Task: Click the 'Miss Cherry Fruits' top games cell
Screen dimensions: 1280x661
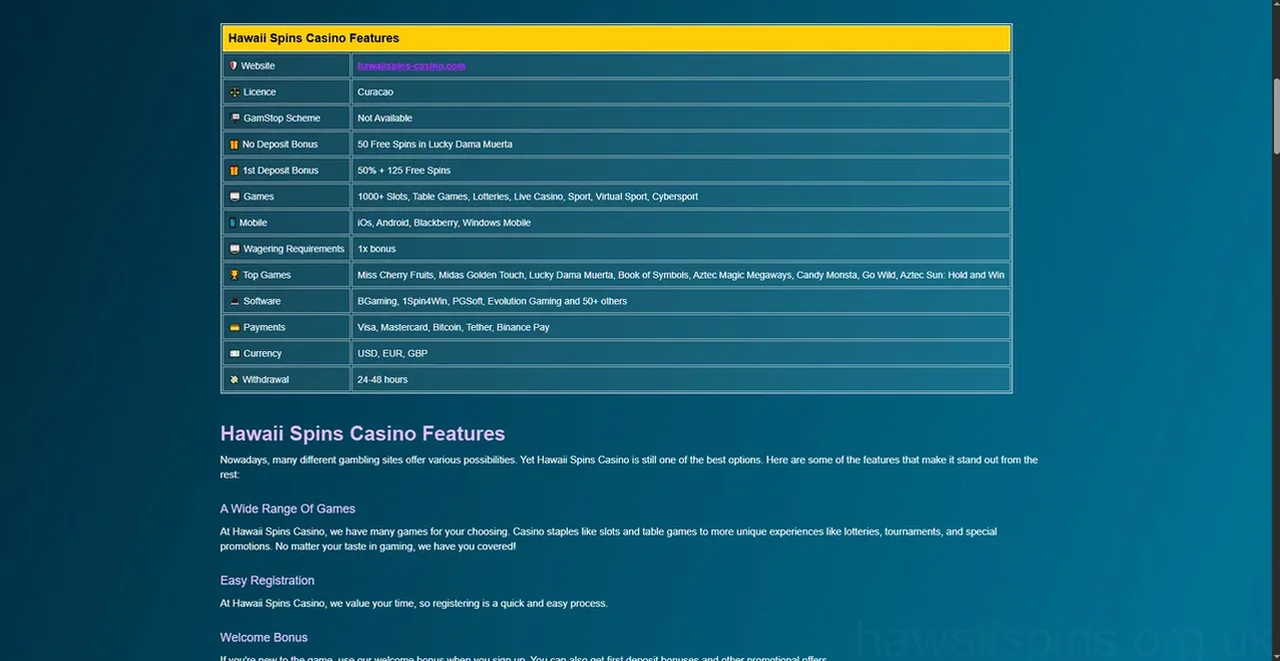Action: point(680,275)
